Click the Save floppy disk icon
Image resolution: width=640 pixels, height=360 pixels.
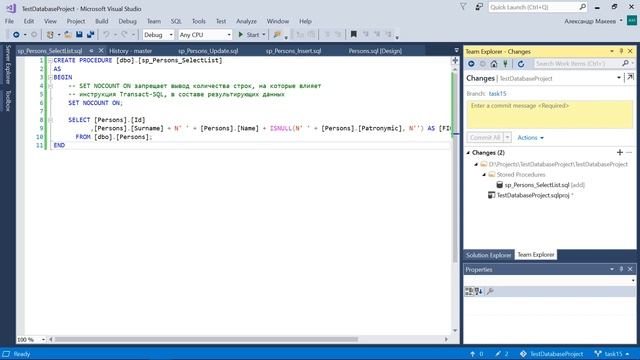coord(79,35)
